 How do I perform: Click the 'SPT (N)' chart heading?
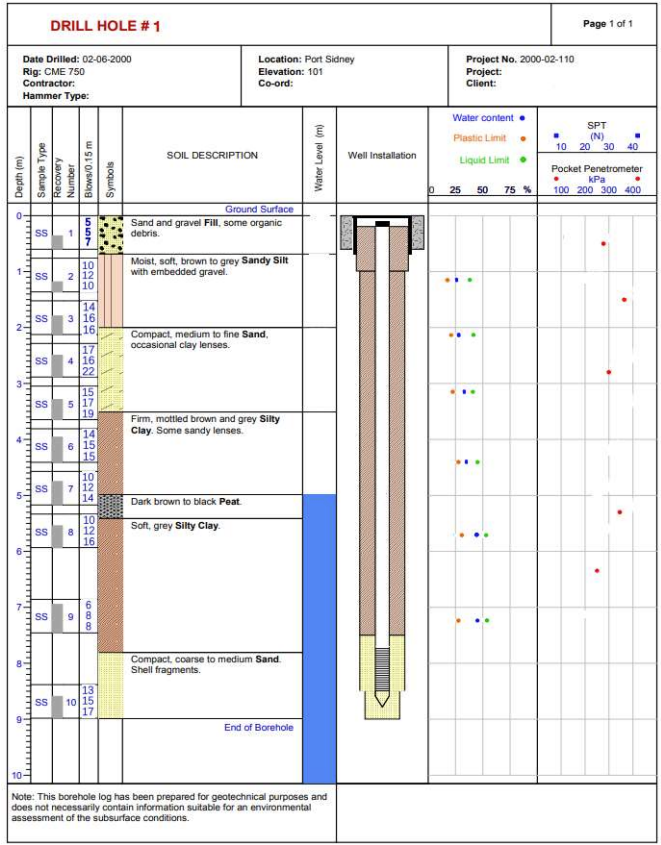pos(597,131)
